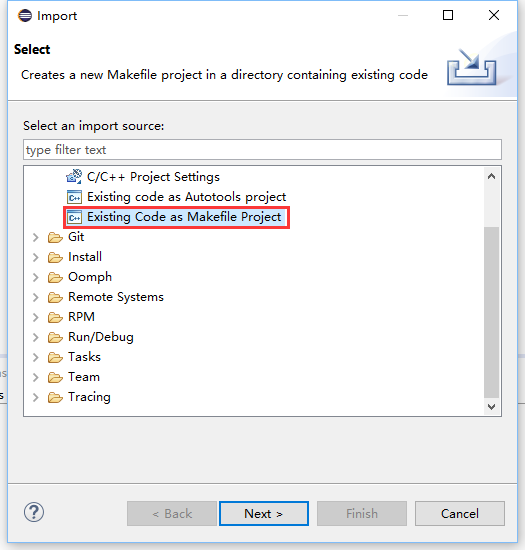Focus the type filter text field
Screen dimensions: 525x550
point(262,150)
